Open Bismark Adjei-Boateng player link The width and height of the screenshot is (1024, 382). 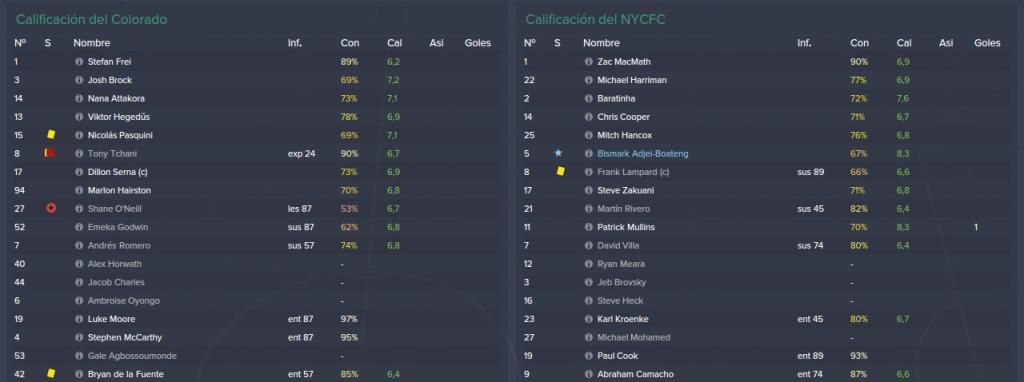(643, 154)
